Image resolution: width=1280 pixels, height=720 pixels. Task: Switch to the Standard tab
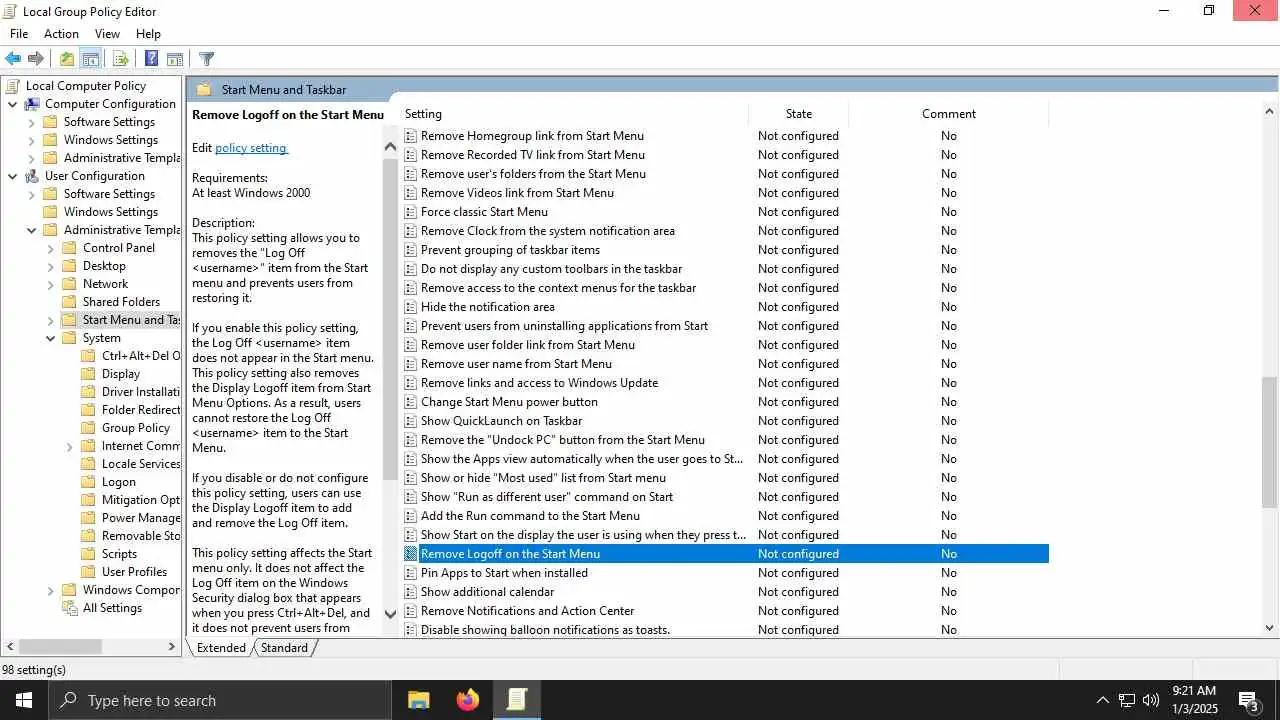pos(284,648)
